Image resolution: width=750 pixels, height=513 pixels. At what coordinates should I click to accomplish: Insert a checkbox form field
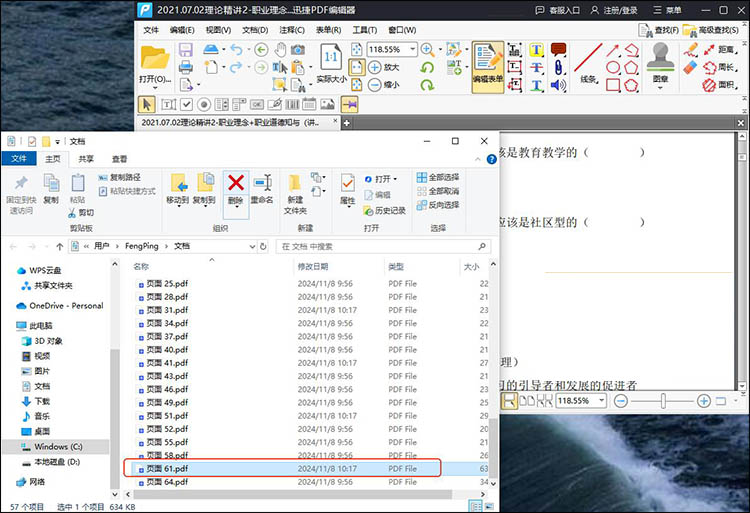[x=187, y=104]
